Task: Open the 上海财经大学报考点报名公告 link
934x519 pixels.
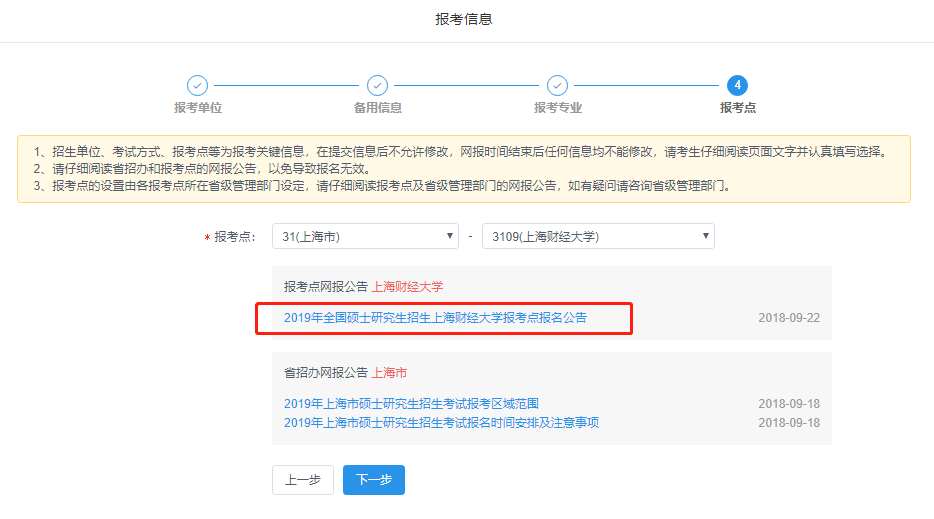Action: point(435,318)
